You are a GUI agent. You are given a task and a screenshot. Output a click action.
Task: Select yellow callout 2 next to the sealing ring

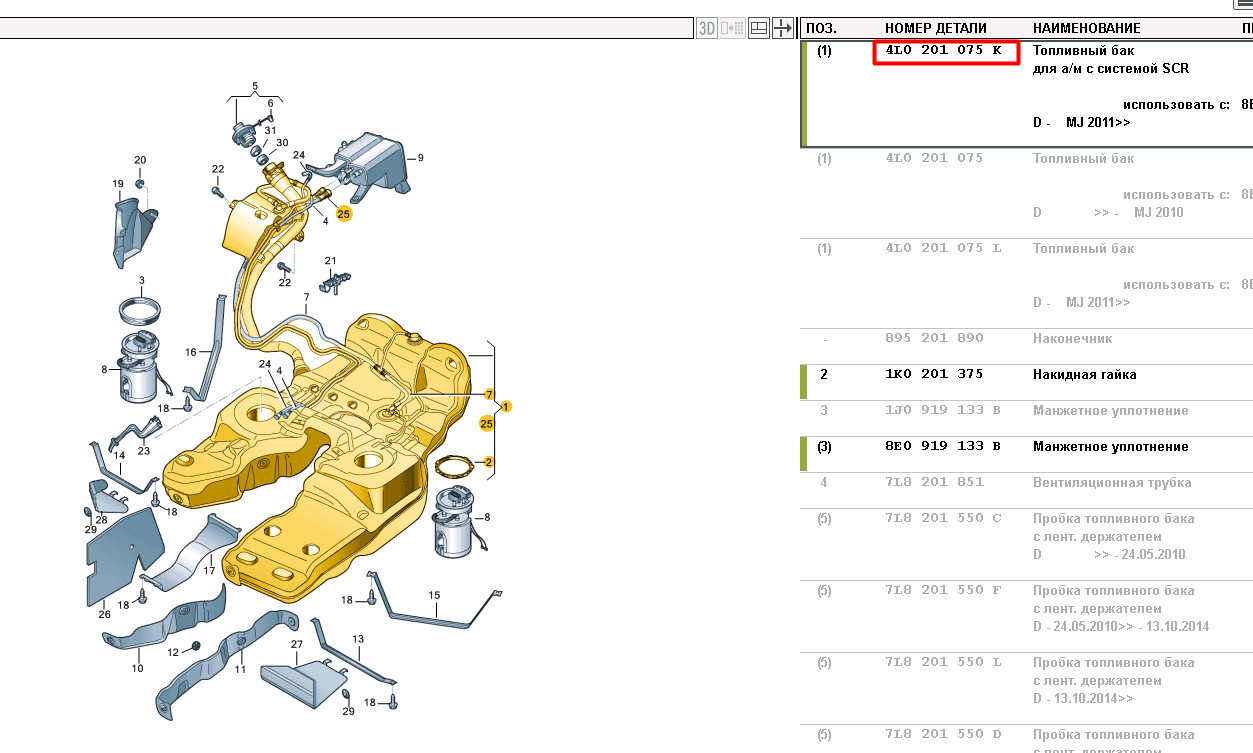tap(489, 462)
